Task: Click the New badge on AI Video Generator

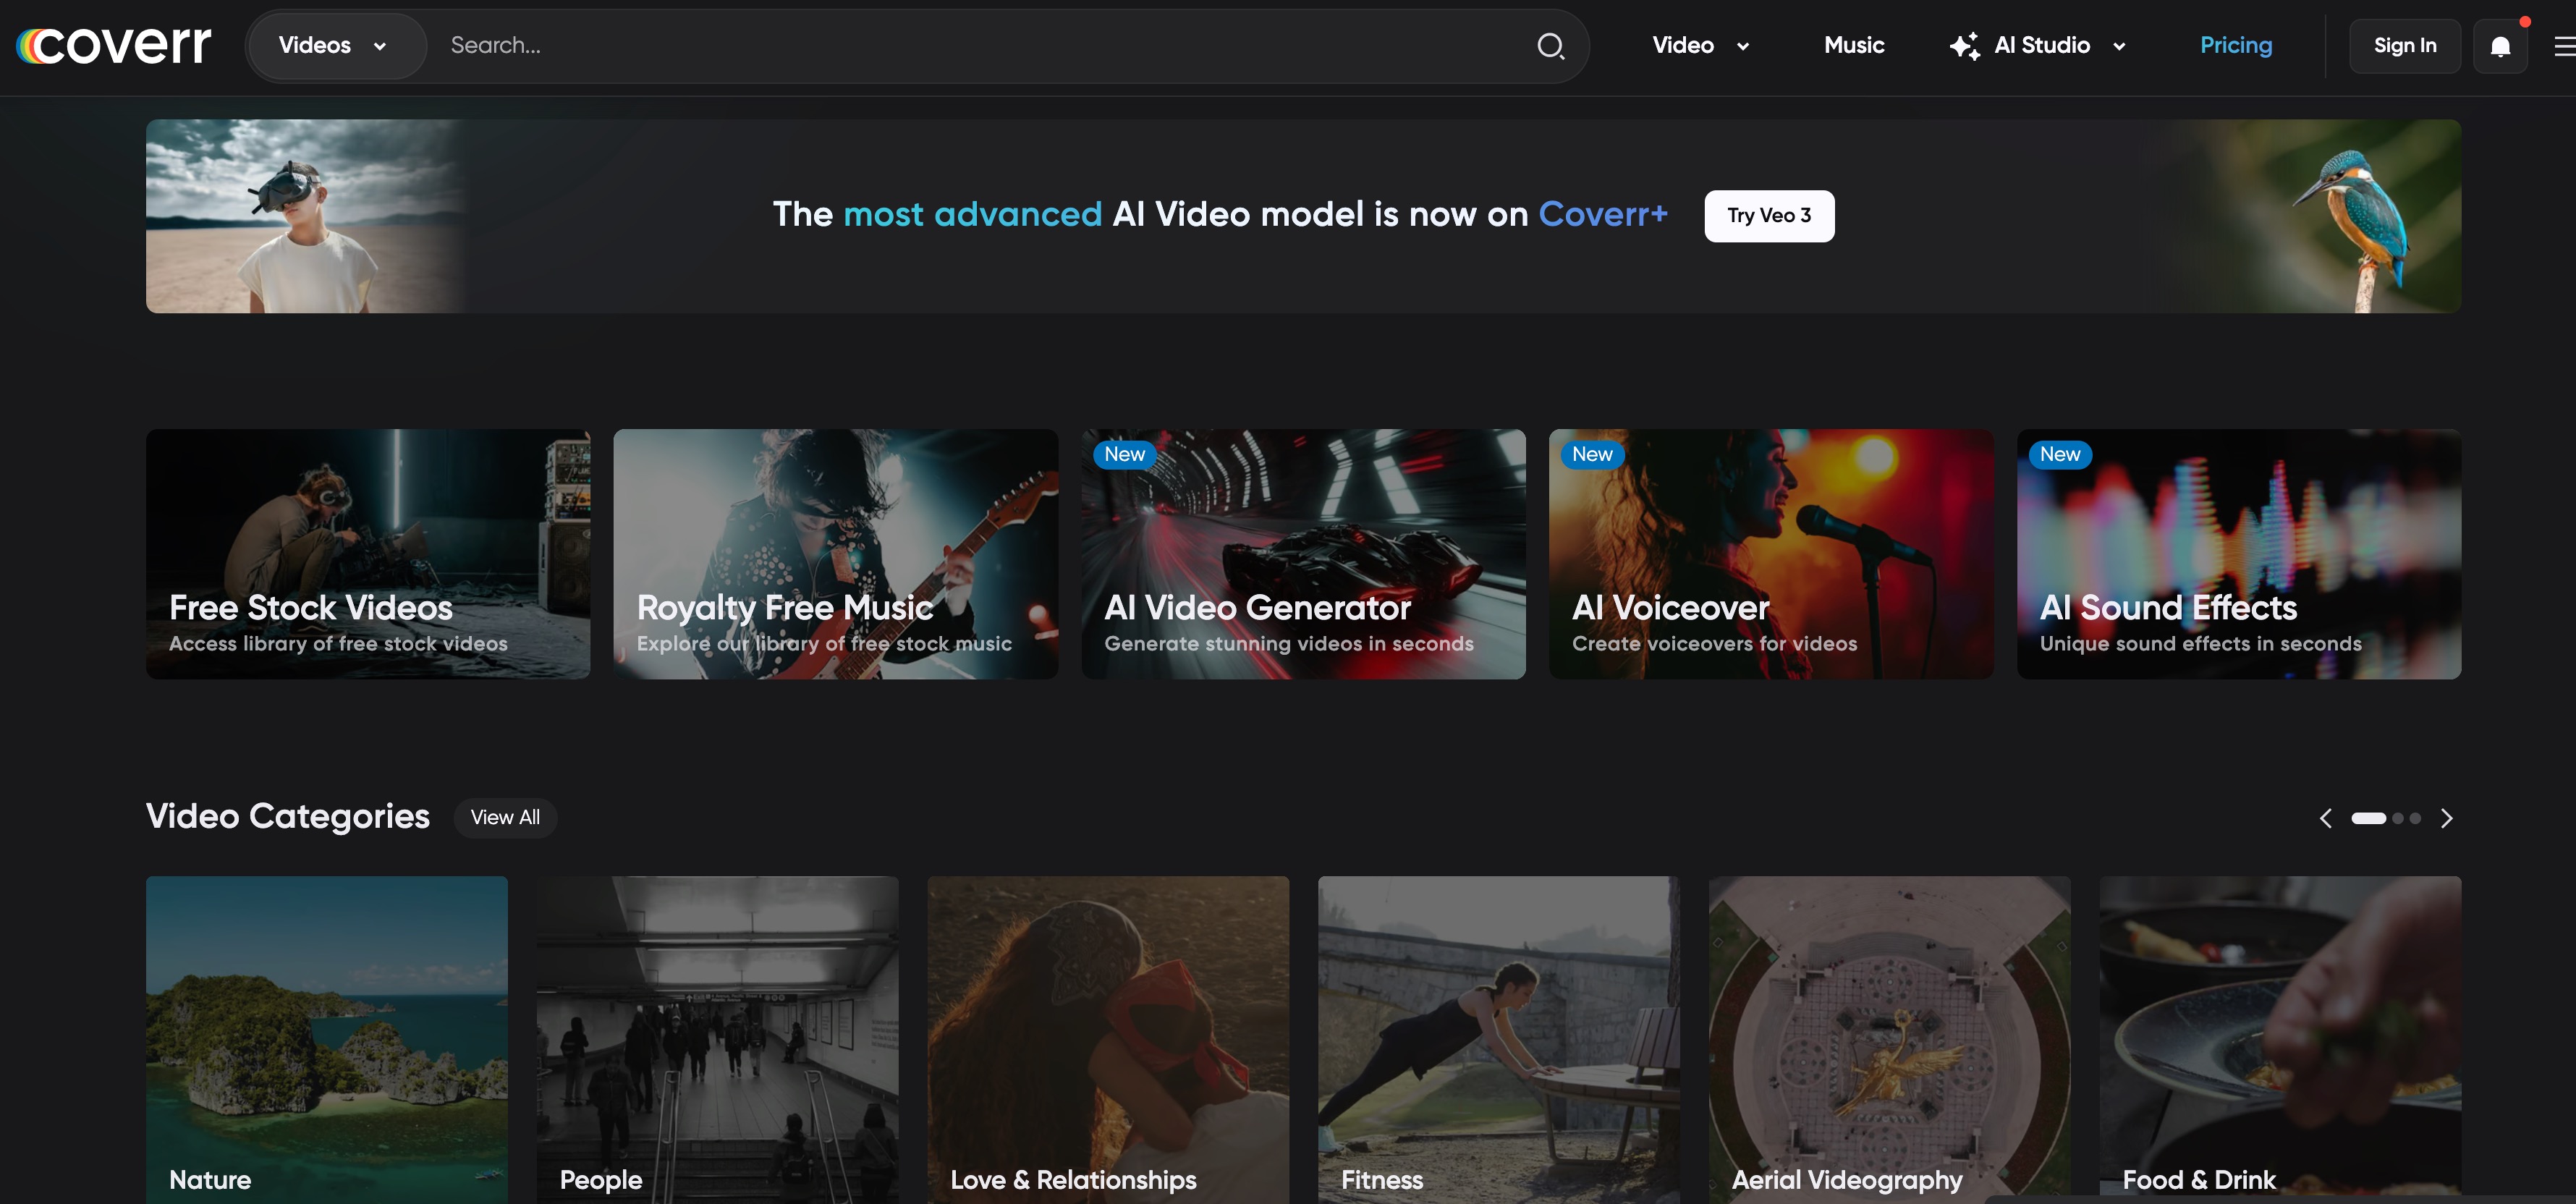Action: click(1124, 454)
